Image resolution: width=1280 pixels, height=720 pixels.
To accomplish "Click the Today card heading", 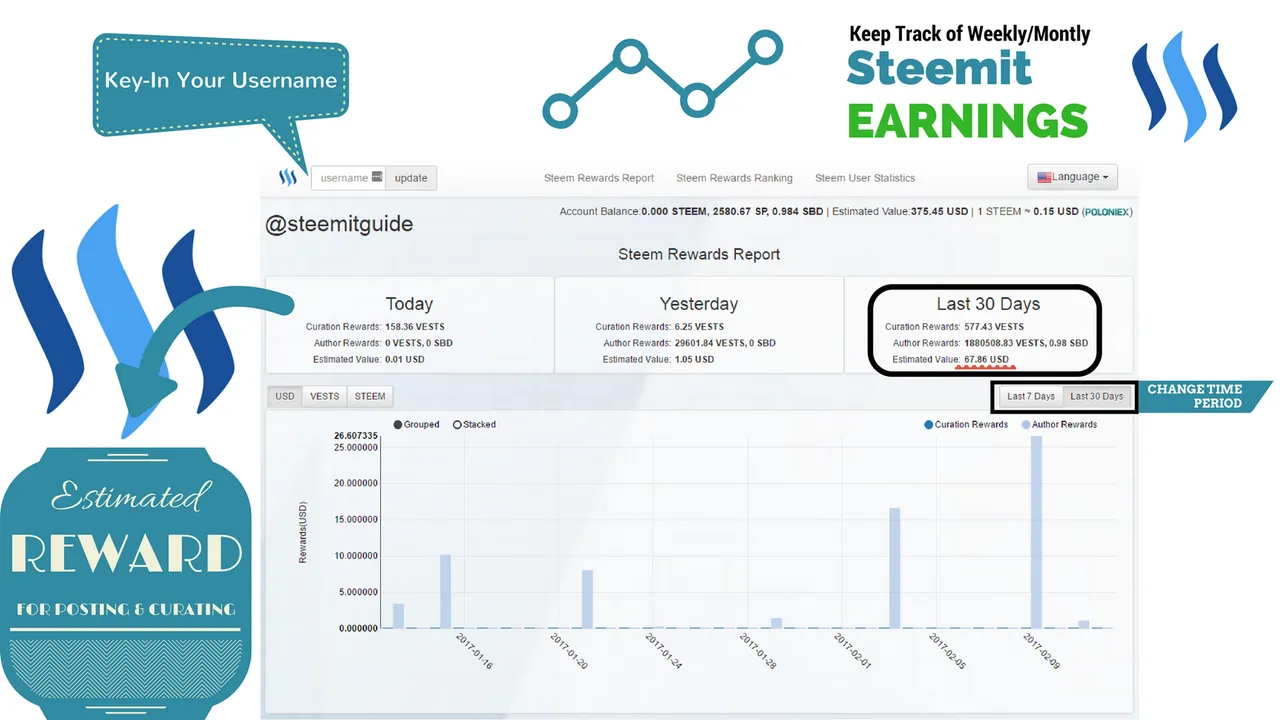I will pyautogui.click(x=409, y=304).
